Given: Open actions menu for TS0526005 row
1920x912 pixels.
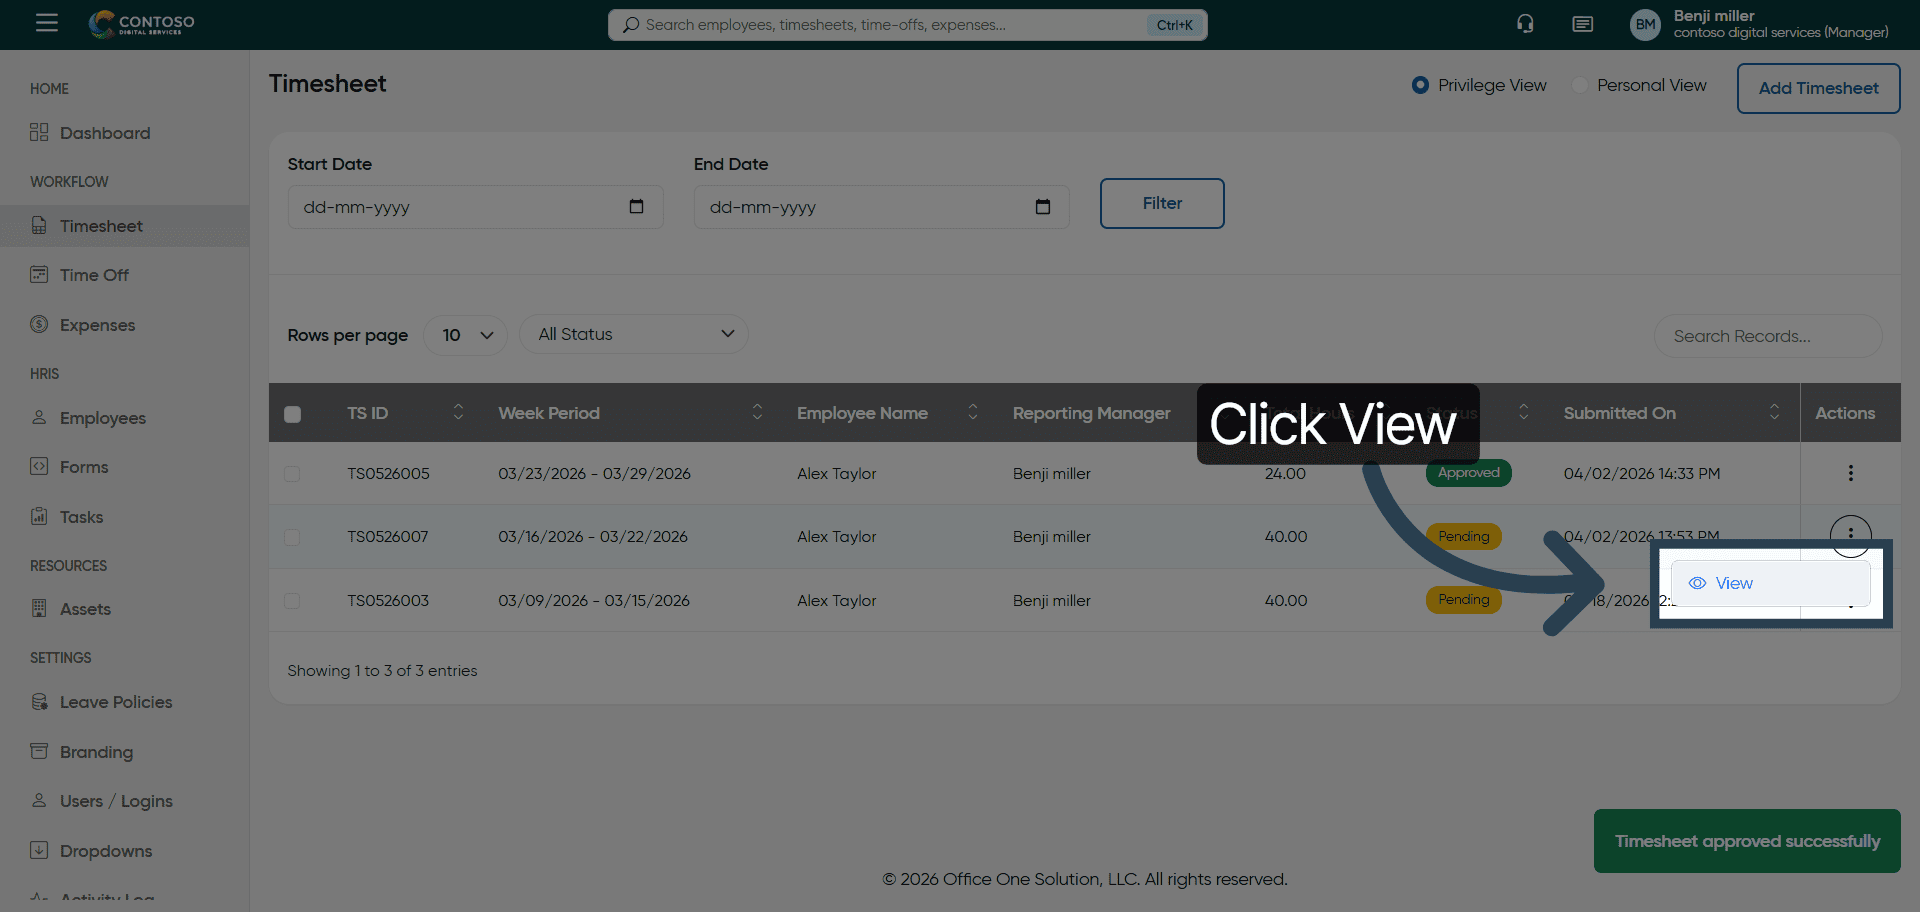Looking at the screenshot, I should (x=1850, y=473).
